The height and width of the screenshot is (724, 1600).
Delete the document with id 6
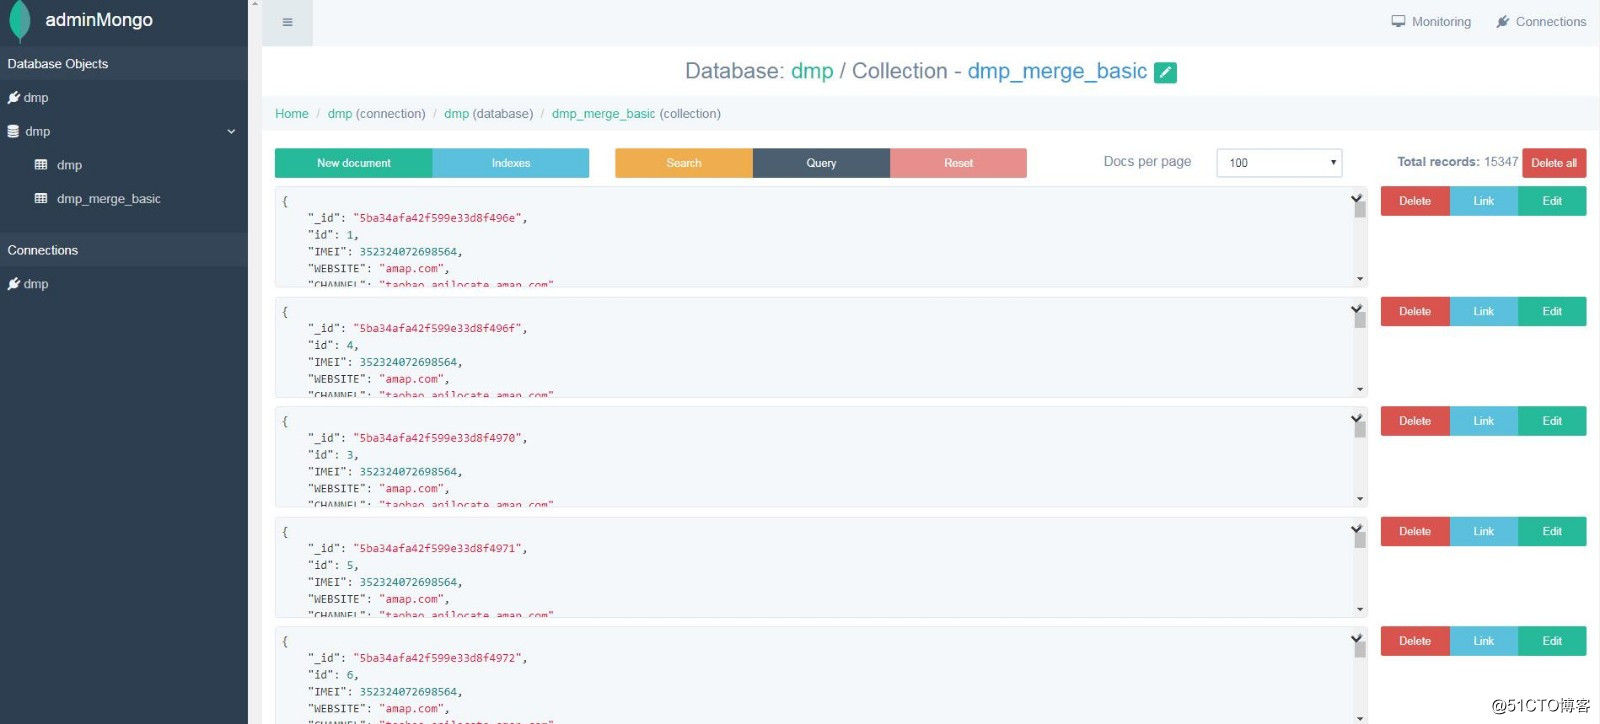pyautogui.click(x=1415, y=641)
